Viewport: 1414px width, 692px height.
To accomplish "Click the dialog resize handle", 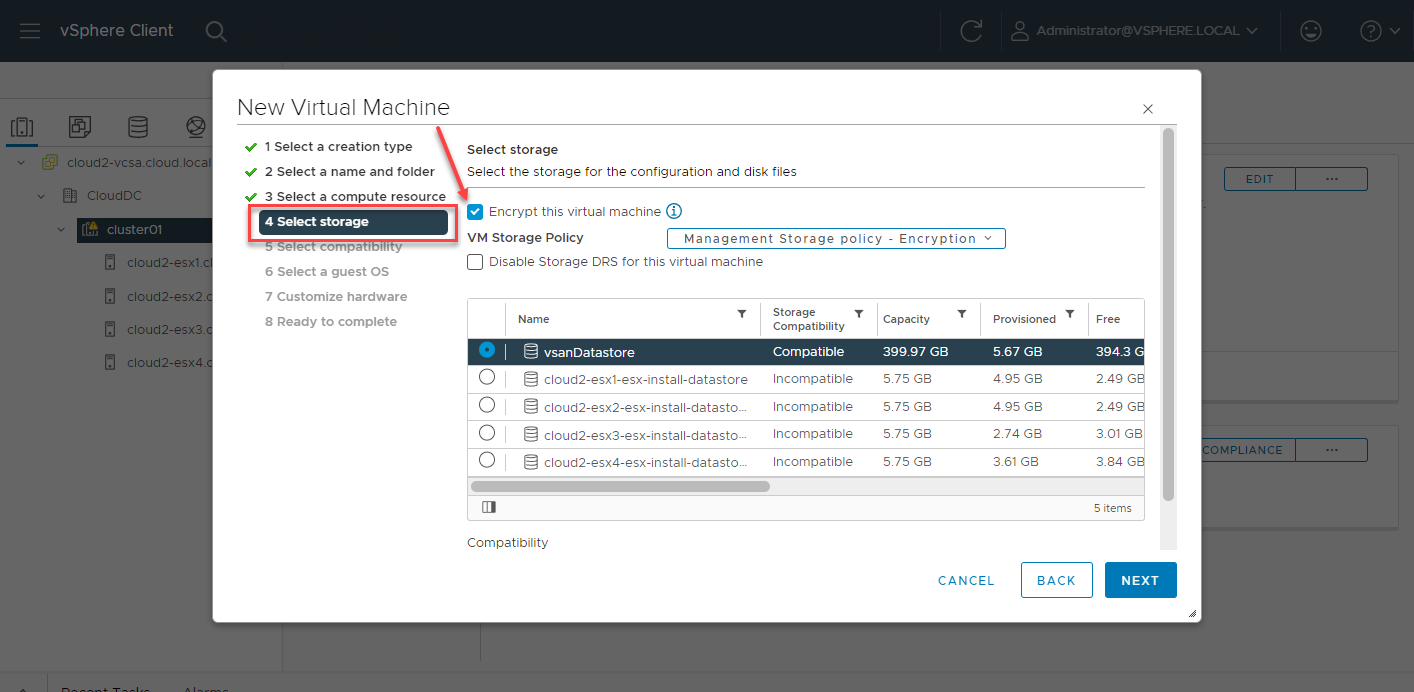I will pyautogui.click(x=1193, y=614).
